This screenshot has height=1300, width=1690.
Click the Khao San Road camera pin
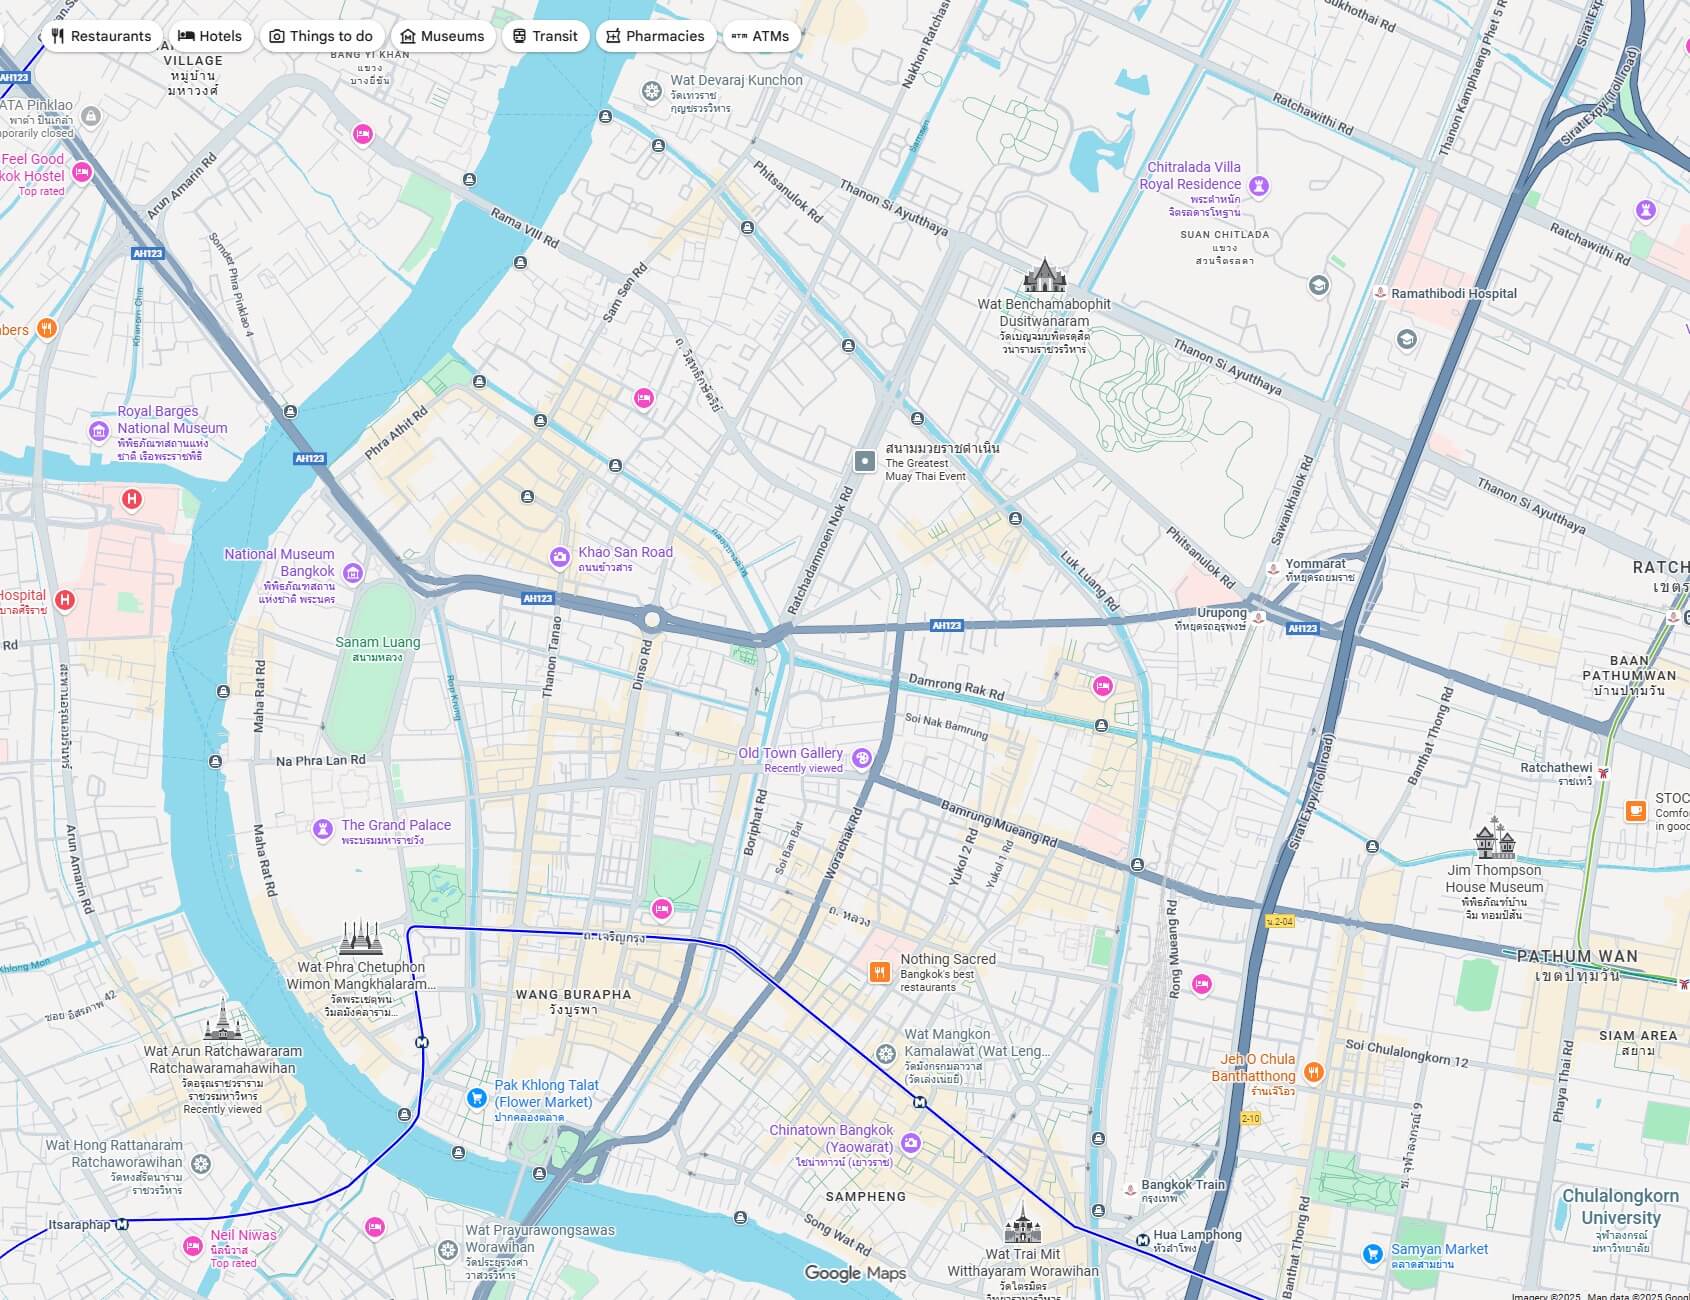coord(560,556)
